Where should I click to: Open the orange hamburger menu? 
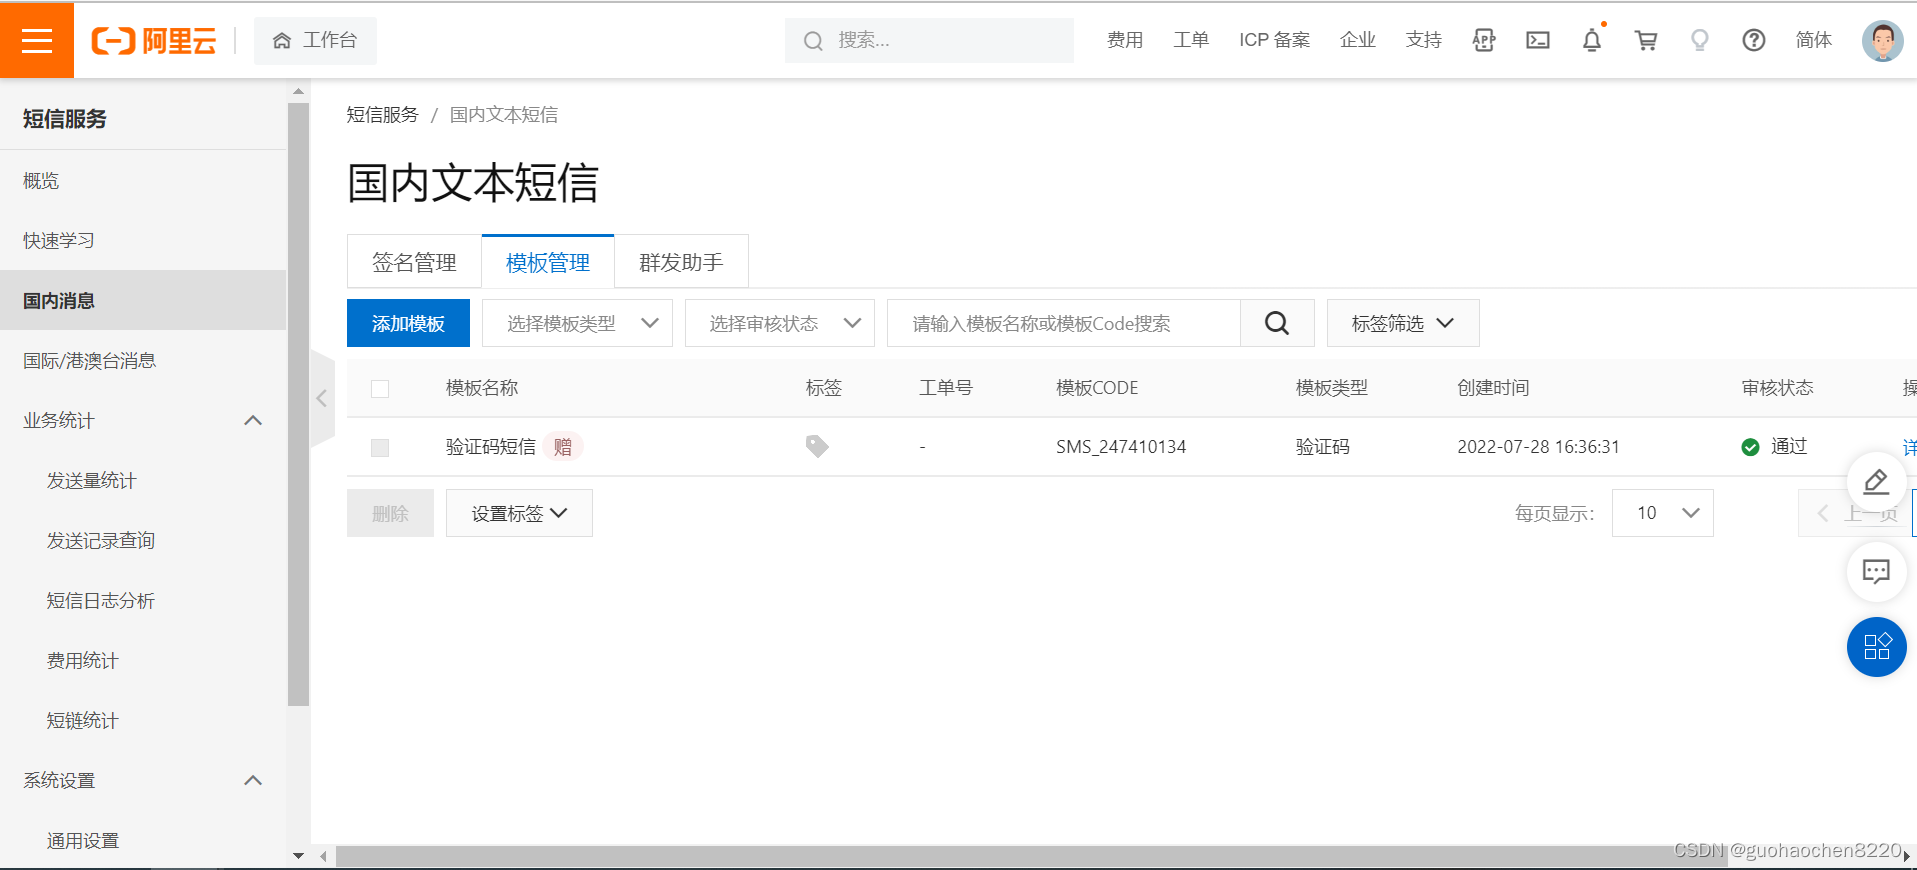pyautogui.click(x=37, y=40)
